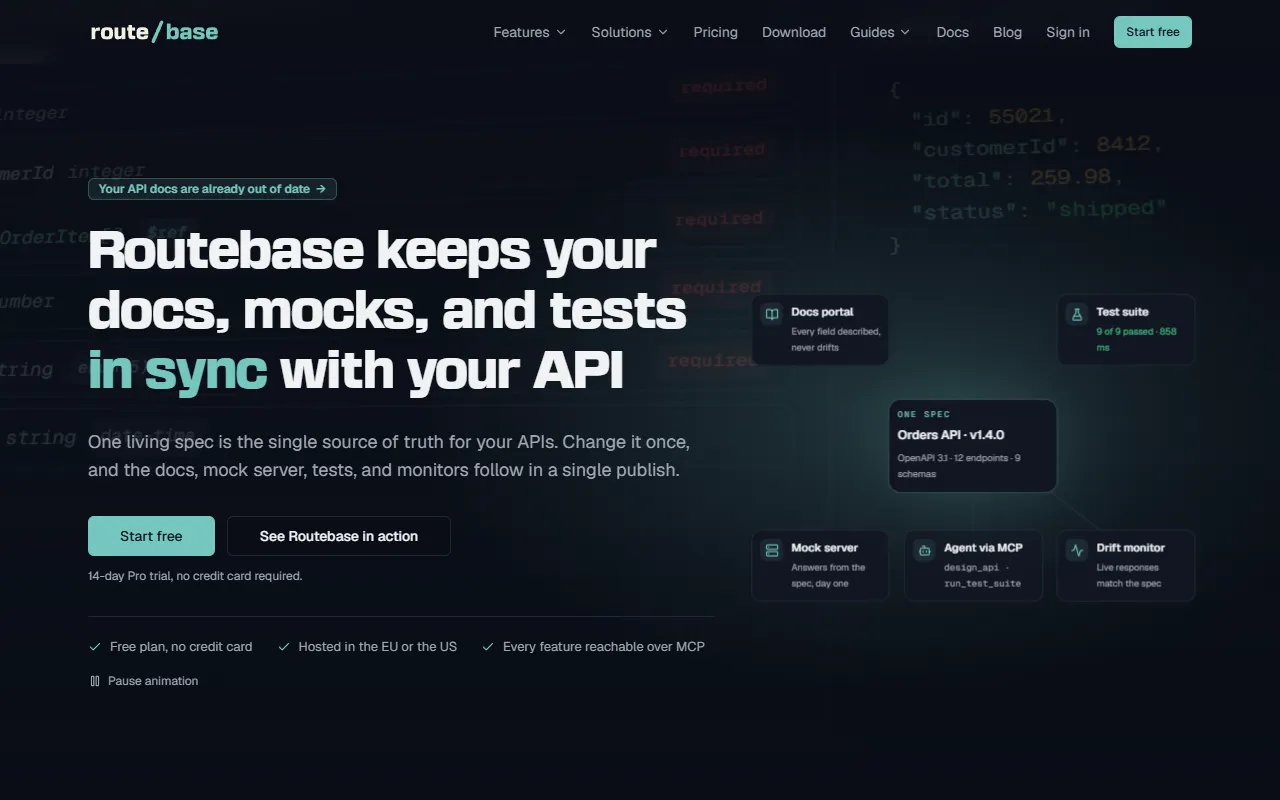Click 'Answers from the spec, day one' text

tap(828, 575)
